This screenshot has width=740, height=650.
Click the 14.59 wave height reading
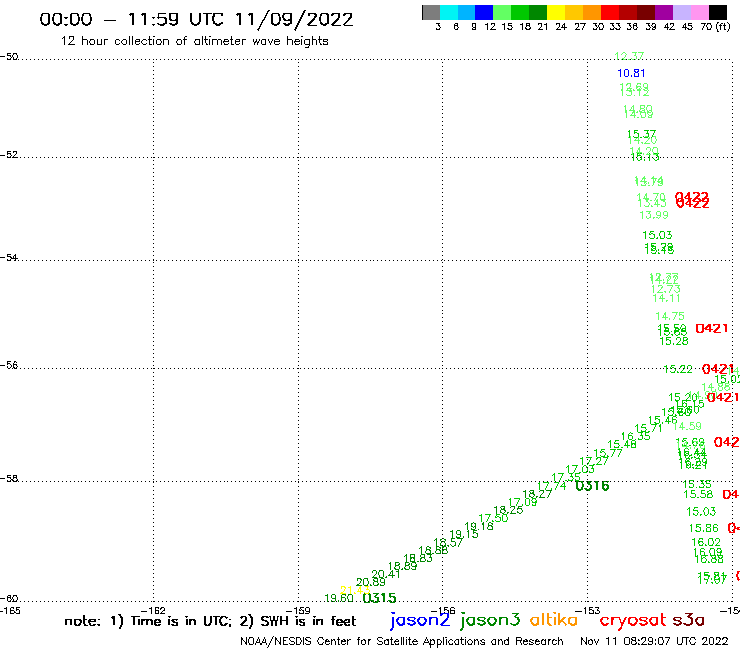coord(687,426)
